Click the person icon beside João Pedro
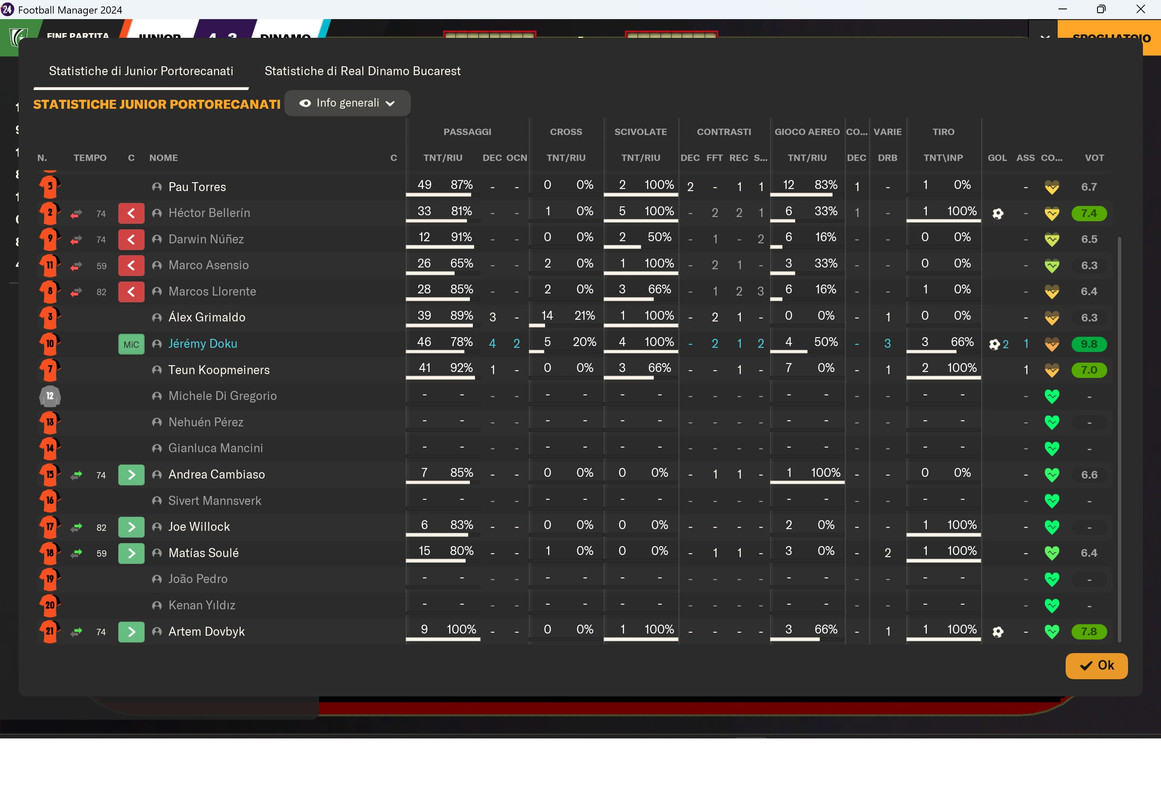This screenshot has width=1161, height=800. [157, 579]
